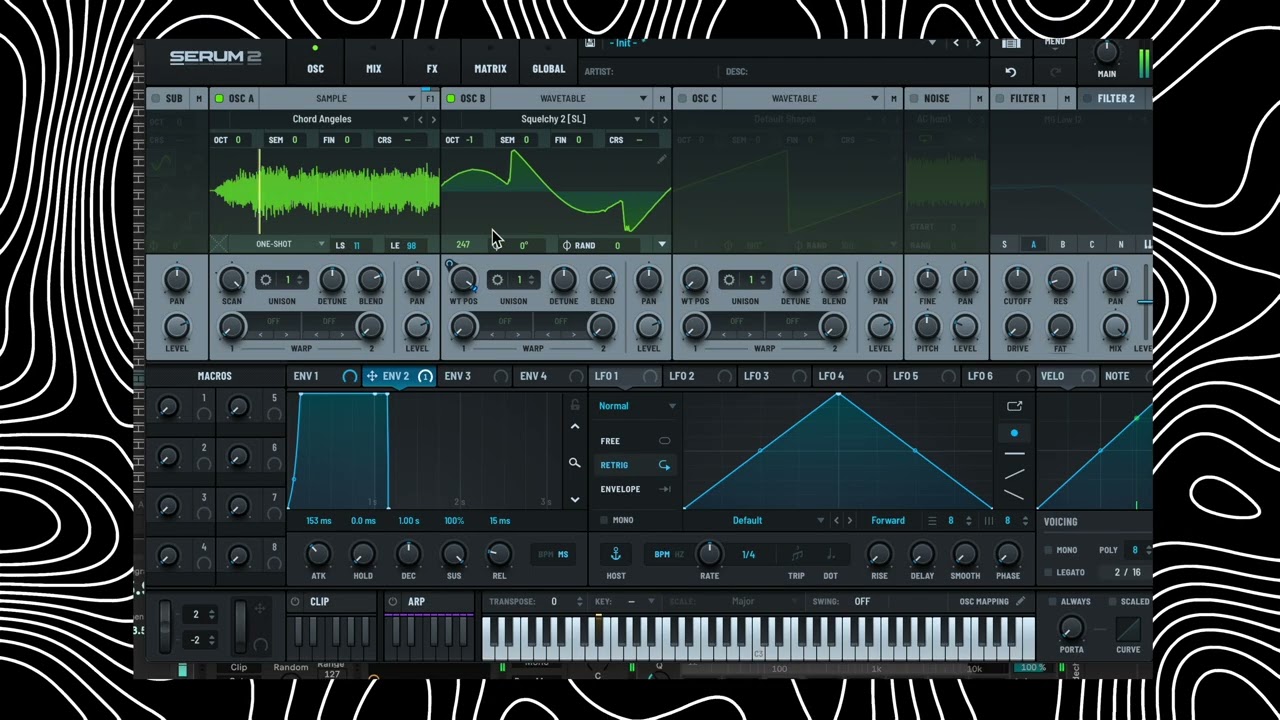
Task: Go to the previous preset with left arrow
Action: click(956, 43)
